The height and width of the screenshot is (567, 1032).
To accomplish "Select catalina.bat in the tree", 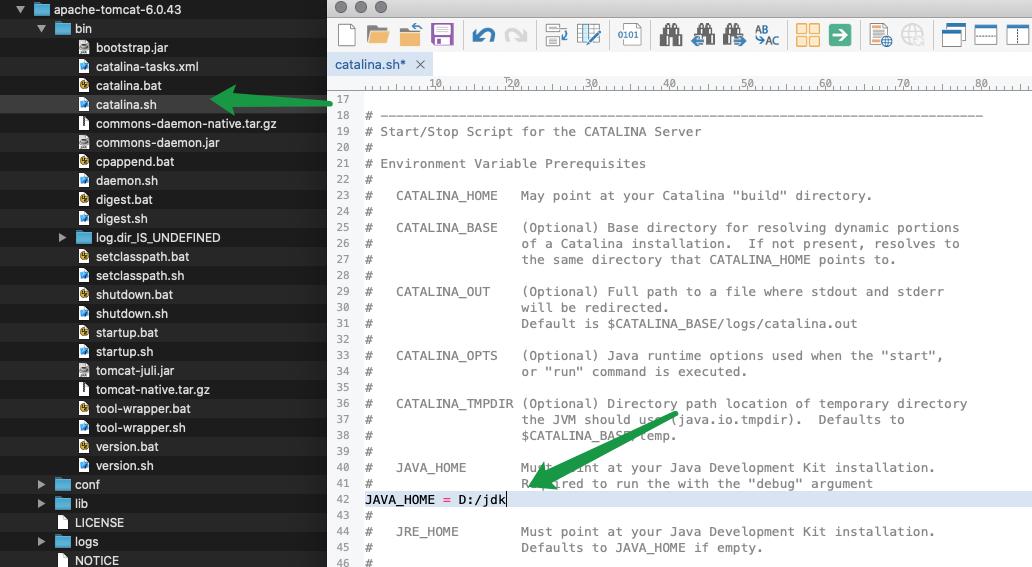I will pyautogui.click(x=128, y=86).
